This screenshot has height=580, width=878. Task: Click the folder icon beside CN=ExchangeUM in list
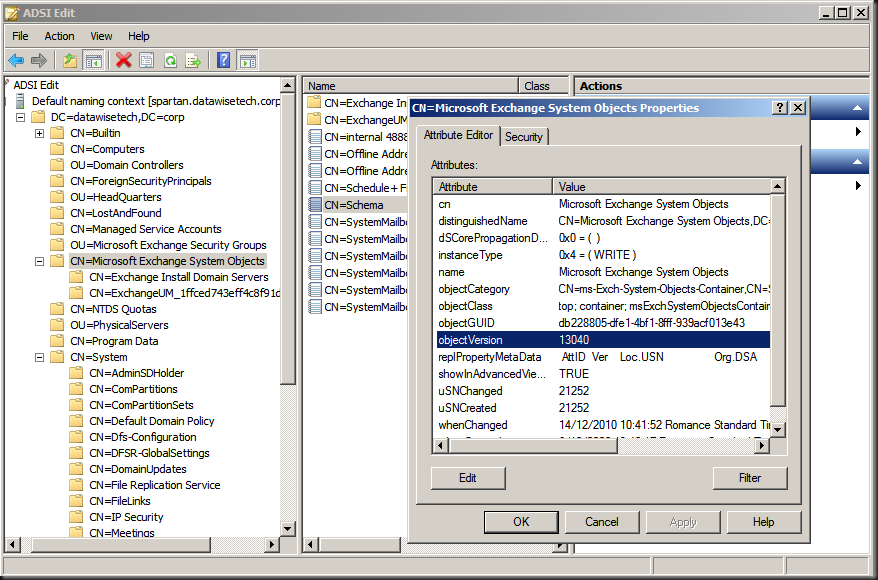tap(315, 120)
